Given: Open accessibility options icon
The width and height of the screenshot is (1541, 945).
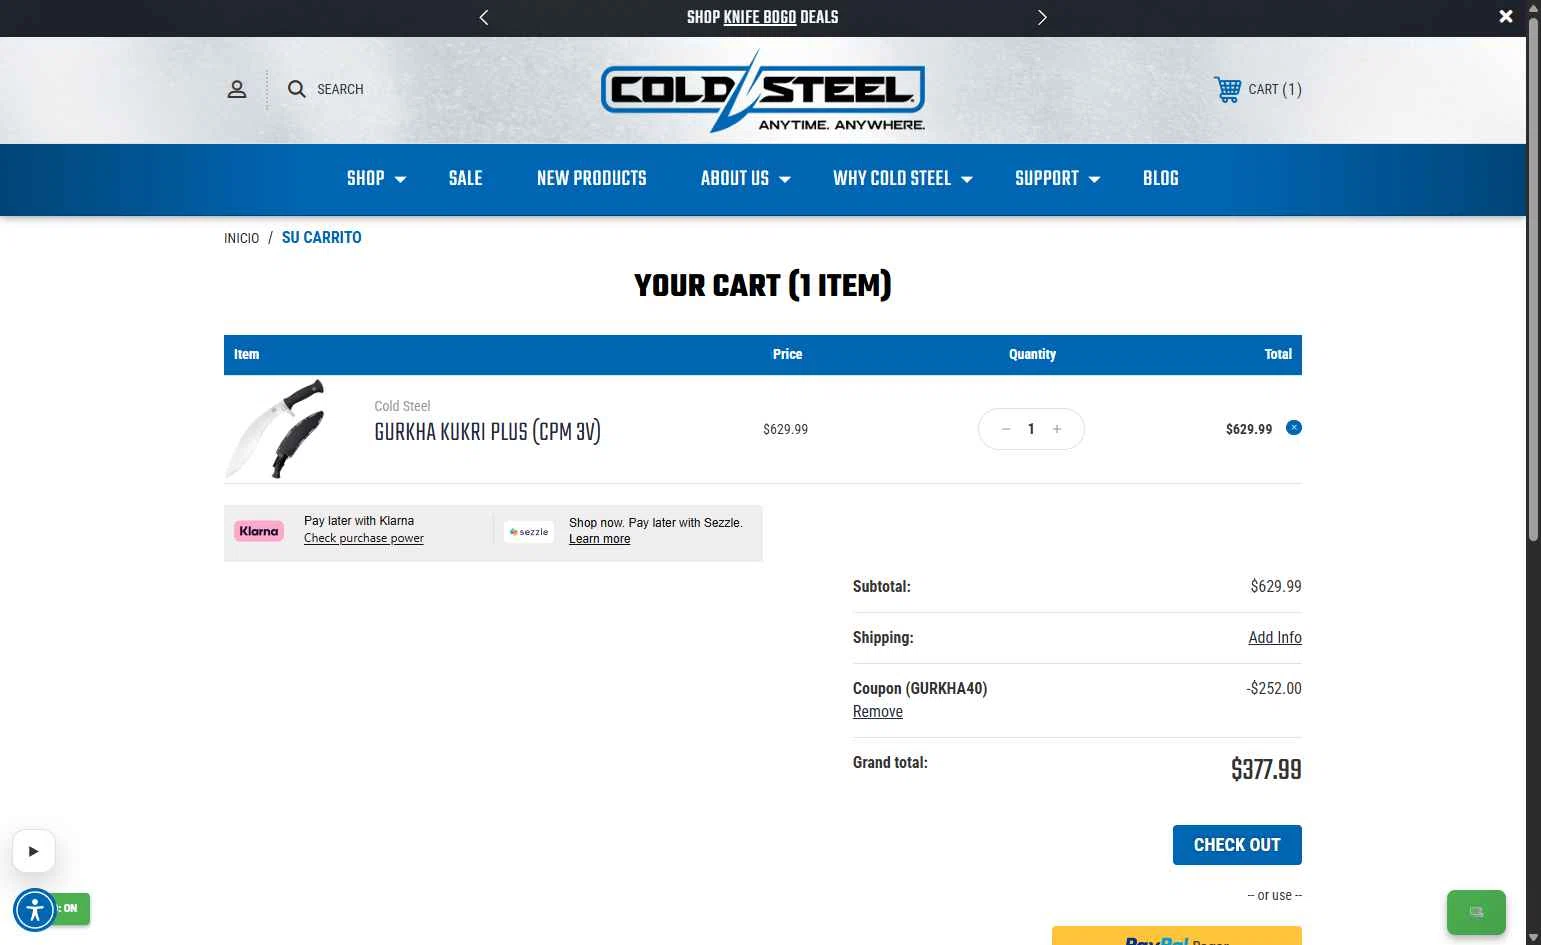Looking at the screenshot, I should point(35,910).
